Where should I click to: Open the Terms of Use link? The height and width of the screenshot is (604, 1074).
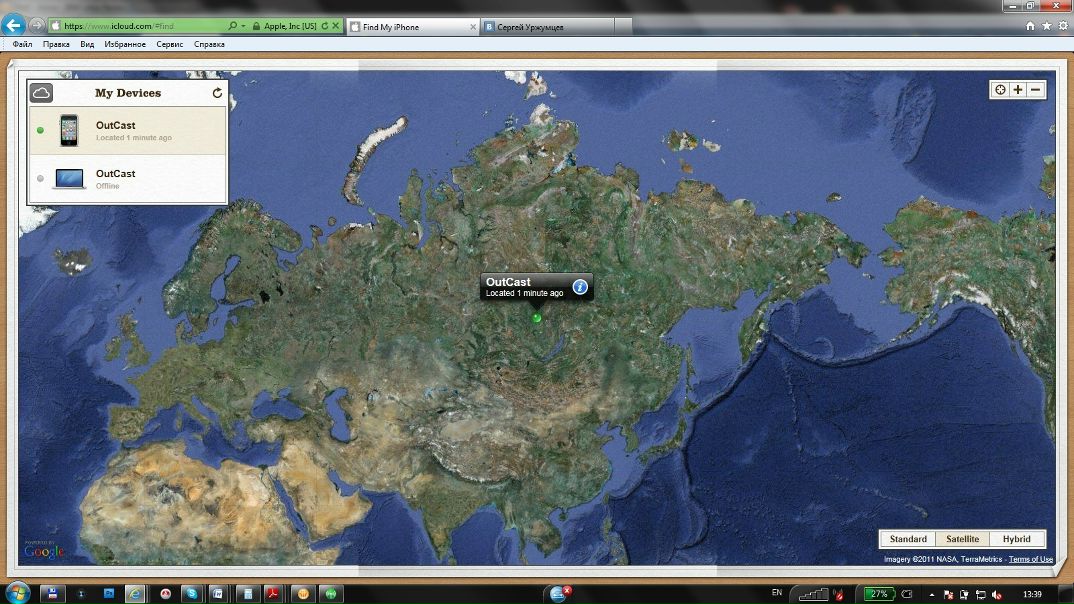[1030, 559]
